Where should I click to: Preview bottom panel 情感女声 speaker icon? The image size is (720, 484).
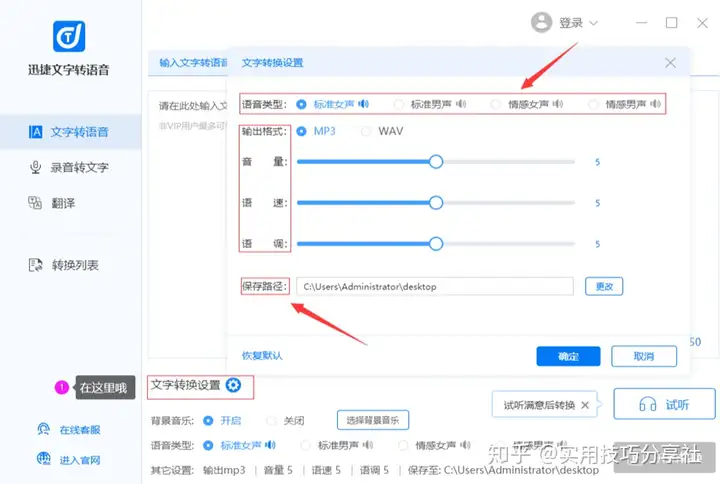(x=466, y=445)
